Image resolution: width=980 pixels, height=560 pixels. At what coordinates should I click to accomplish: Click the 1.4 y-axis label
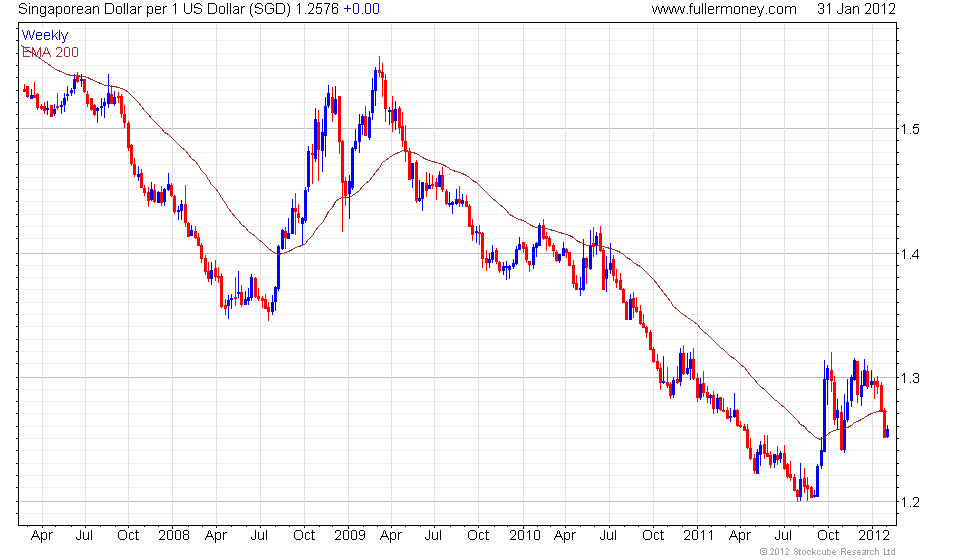tap(910, 254)
